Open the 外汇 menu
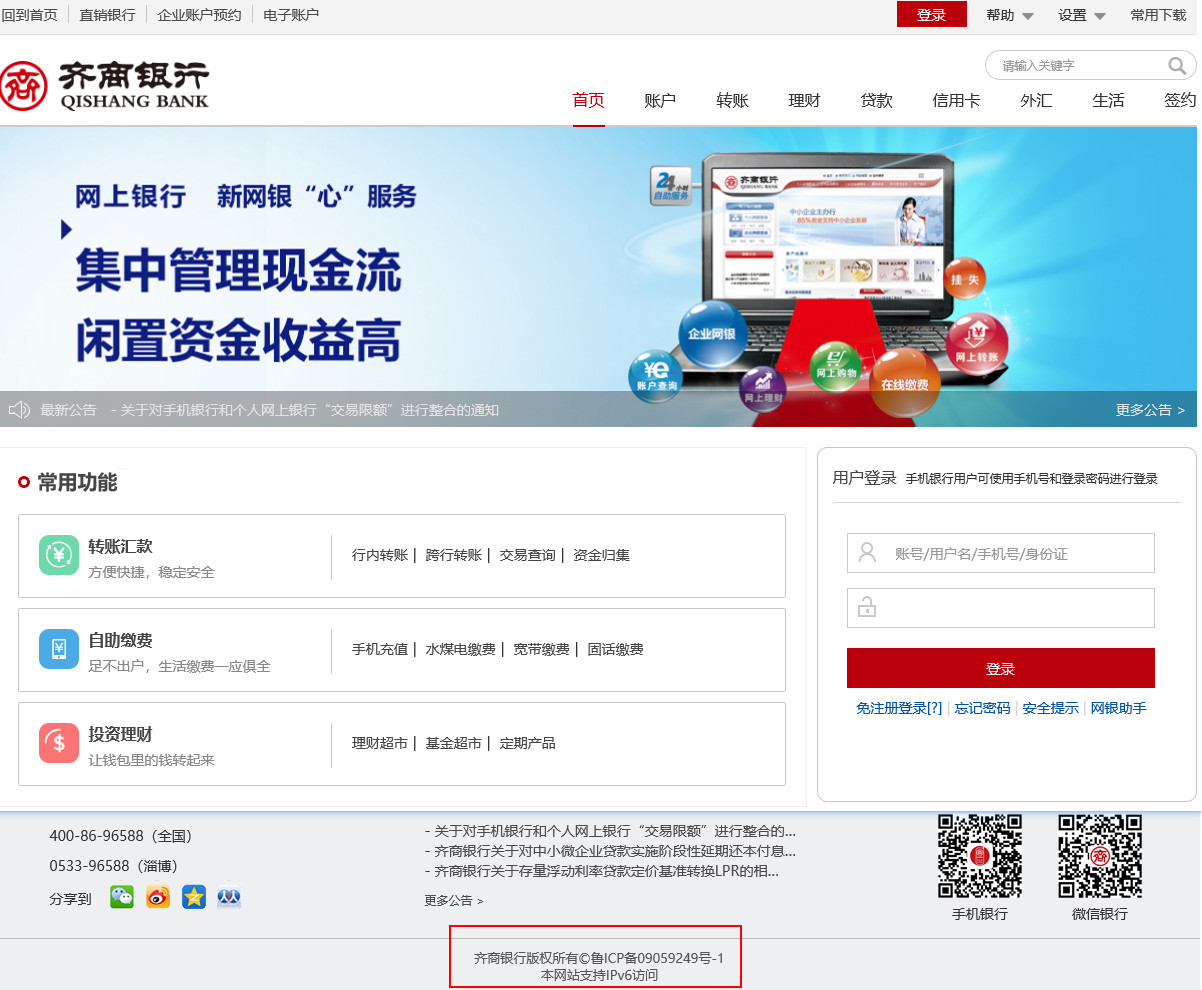 coord(1036,100)
